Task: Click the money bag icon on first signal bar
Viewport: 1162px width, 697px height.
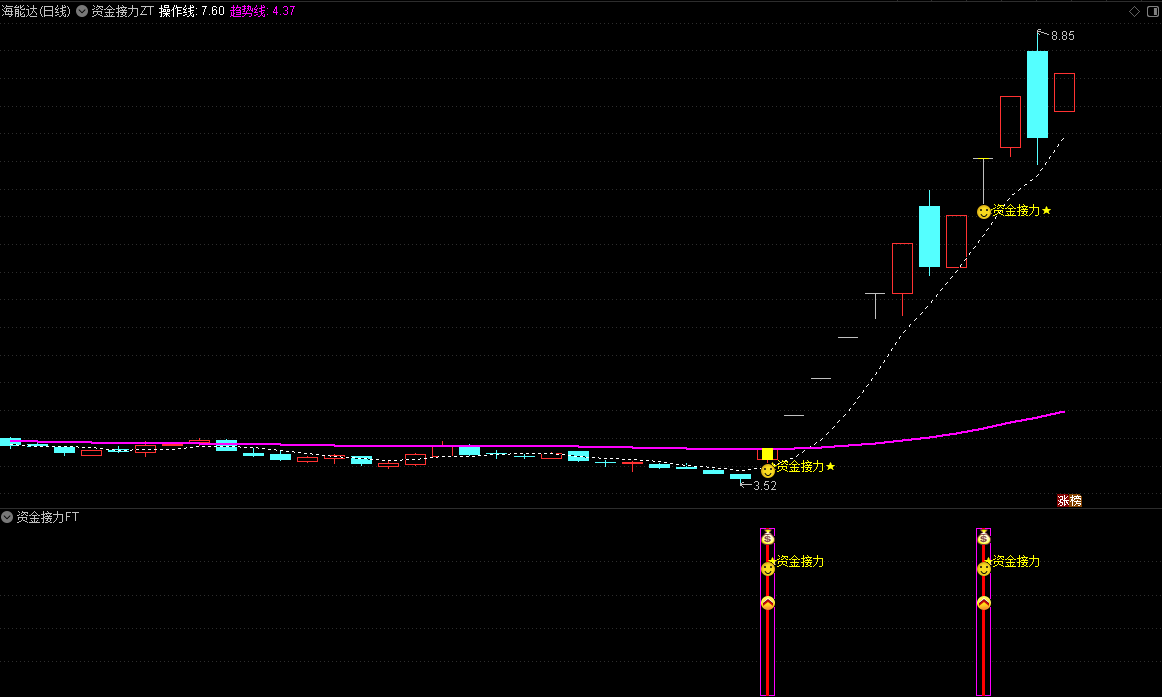Action: [x=768, y=537]
